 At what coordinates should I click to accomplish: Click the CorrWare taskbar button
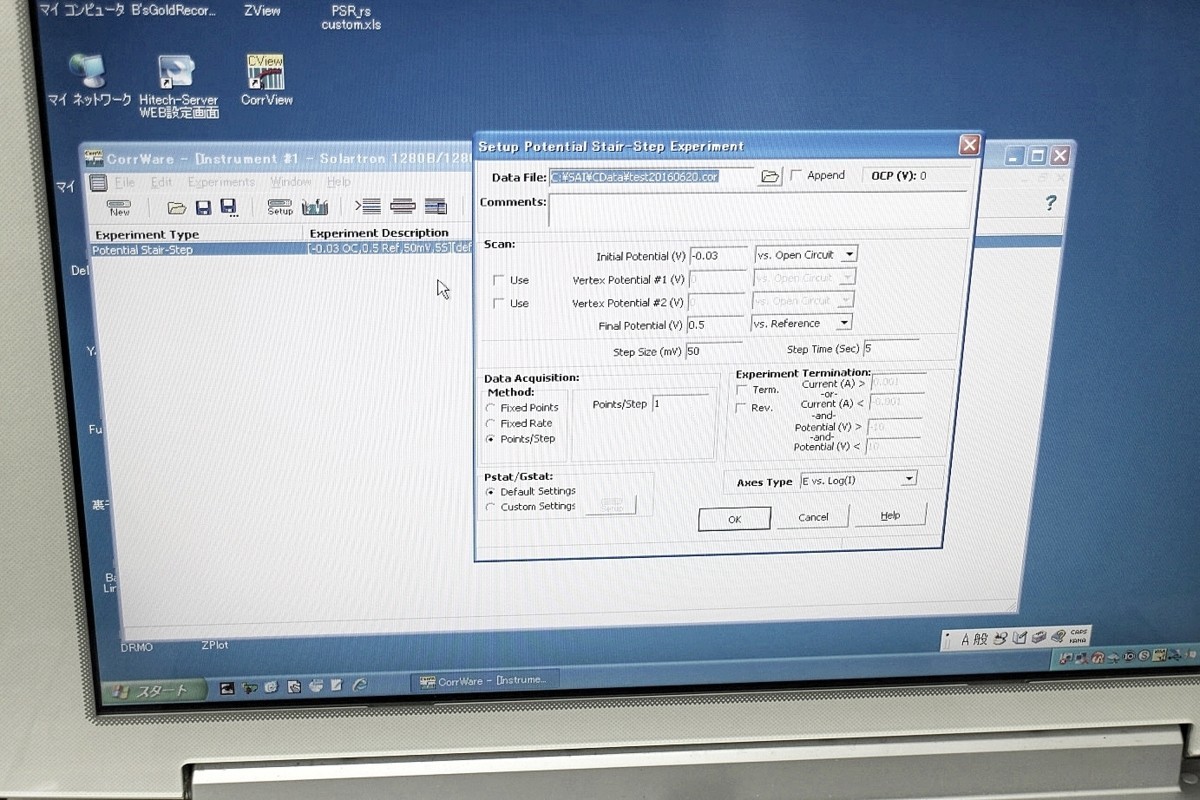click(484, 681)
